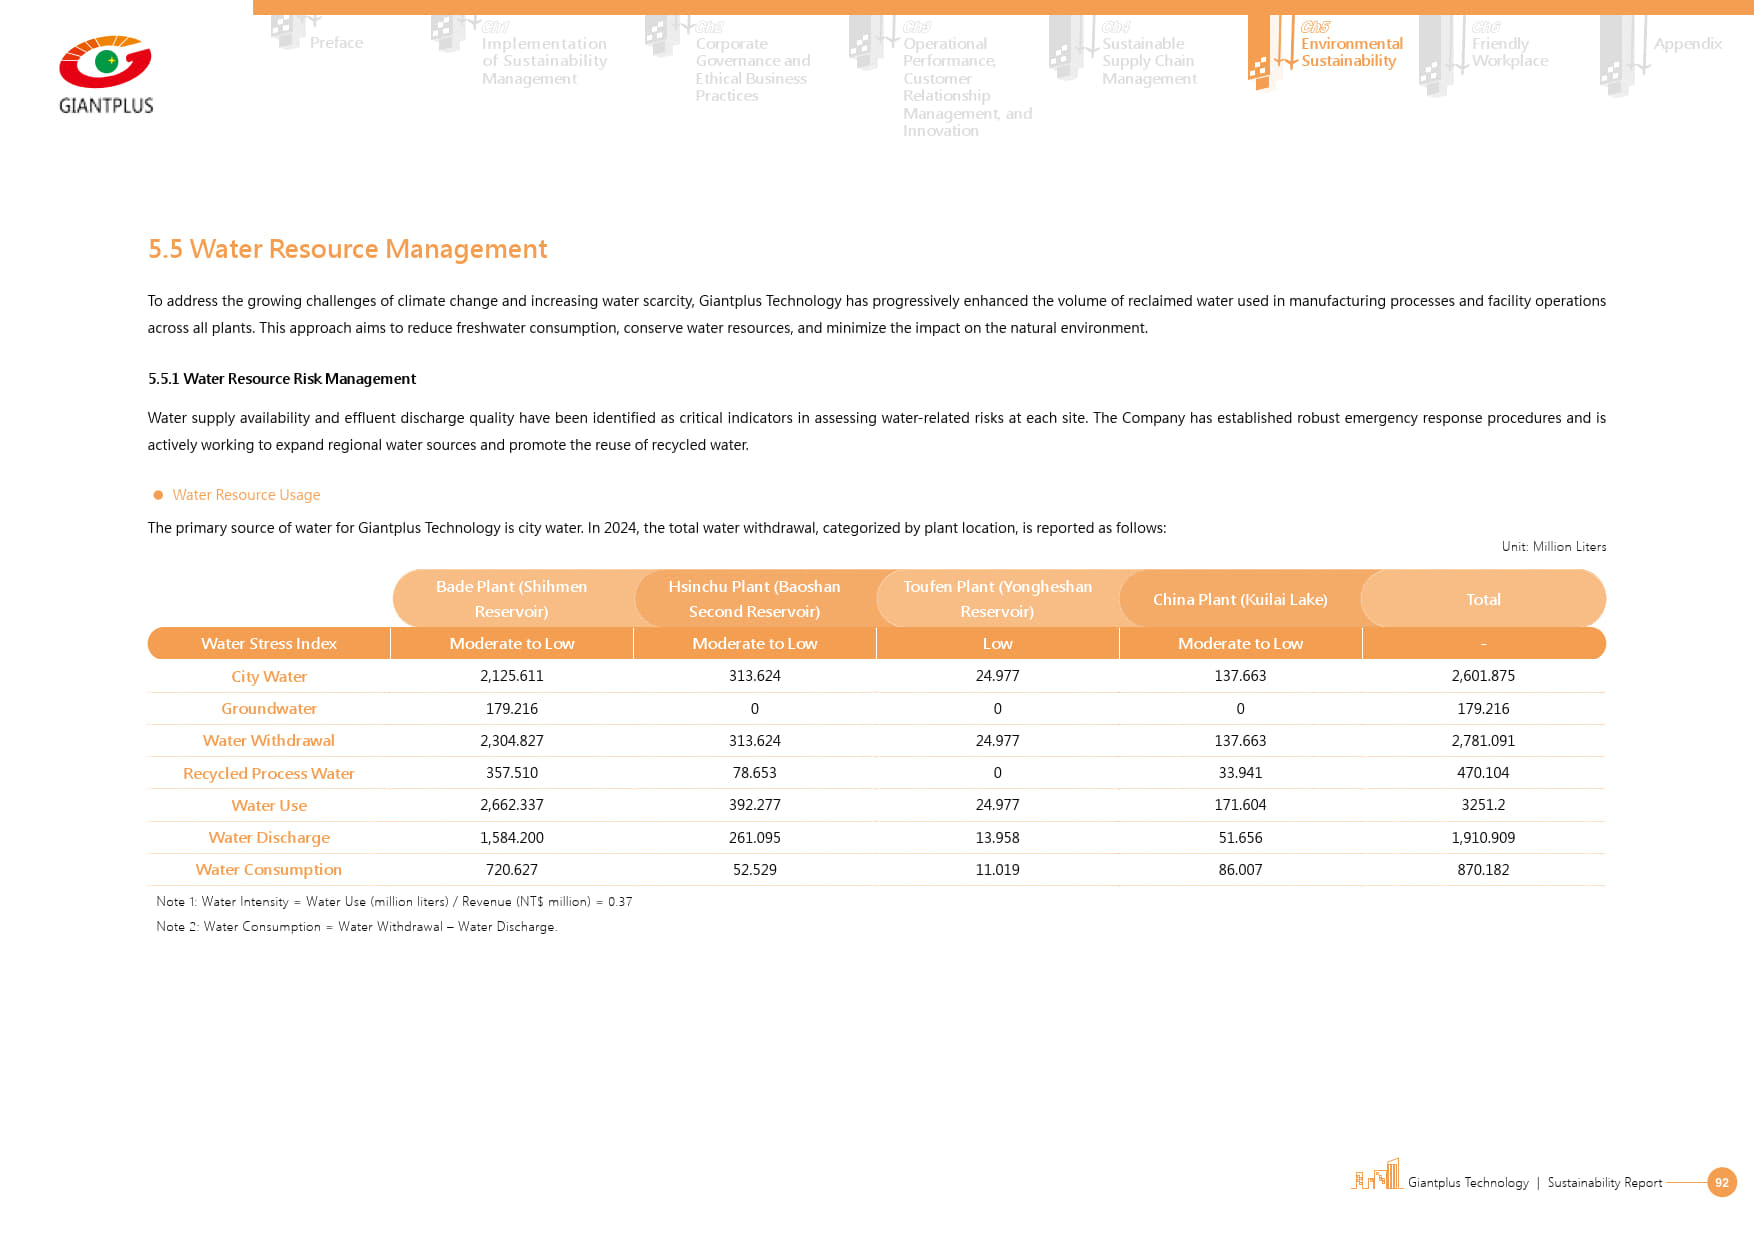The height and width of the screenshot is (1240, 1754).
Task: Click the Hsinchu Plant column header
Action: (754, 599)
